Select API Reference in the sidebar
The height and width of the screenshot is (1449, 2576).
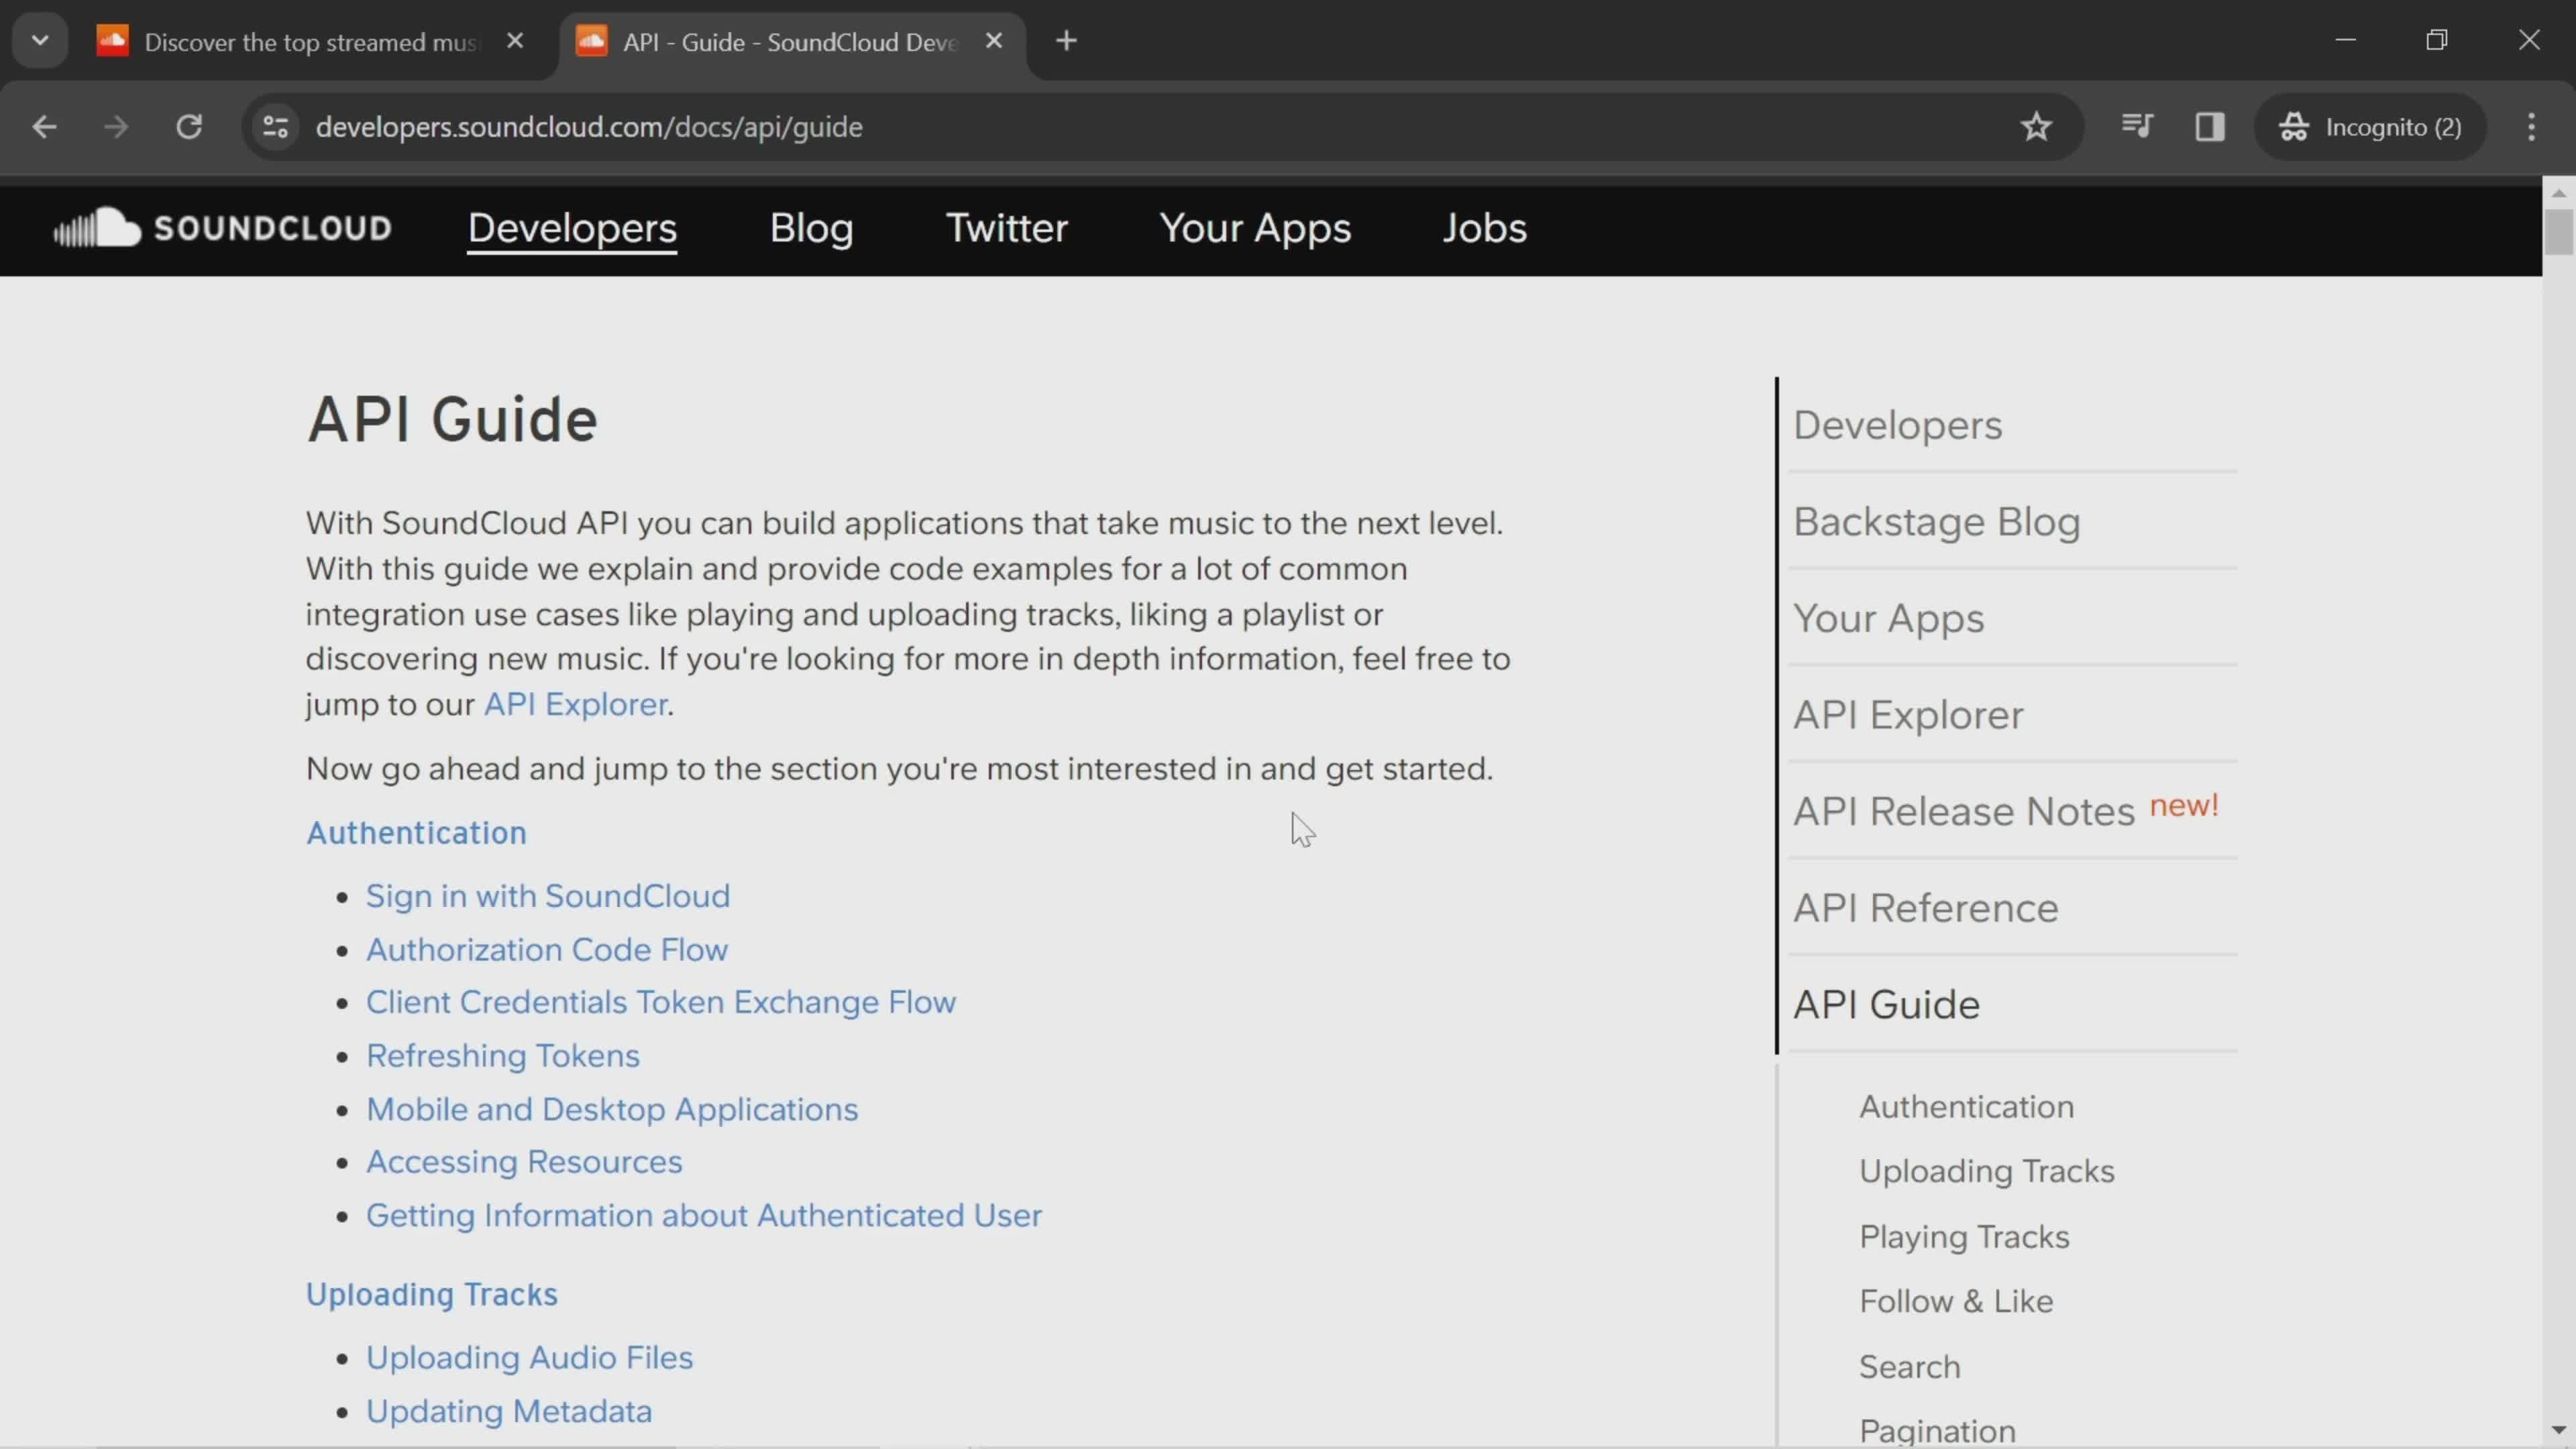point(1925,908)
